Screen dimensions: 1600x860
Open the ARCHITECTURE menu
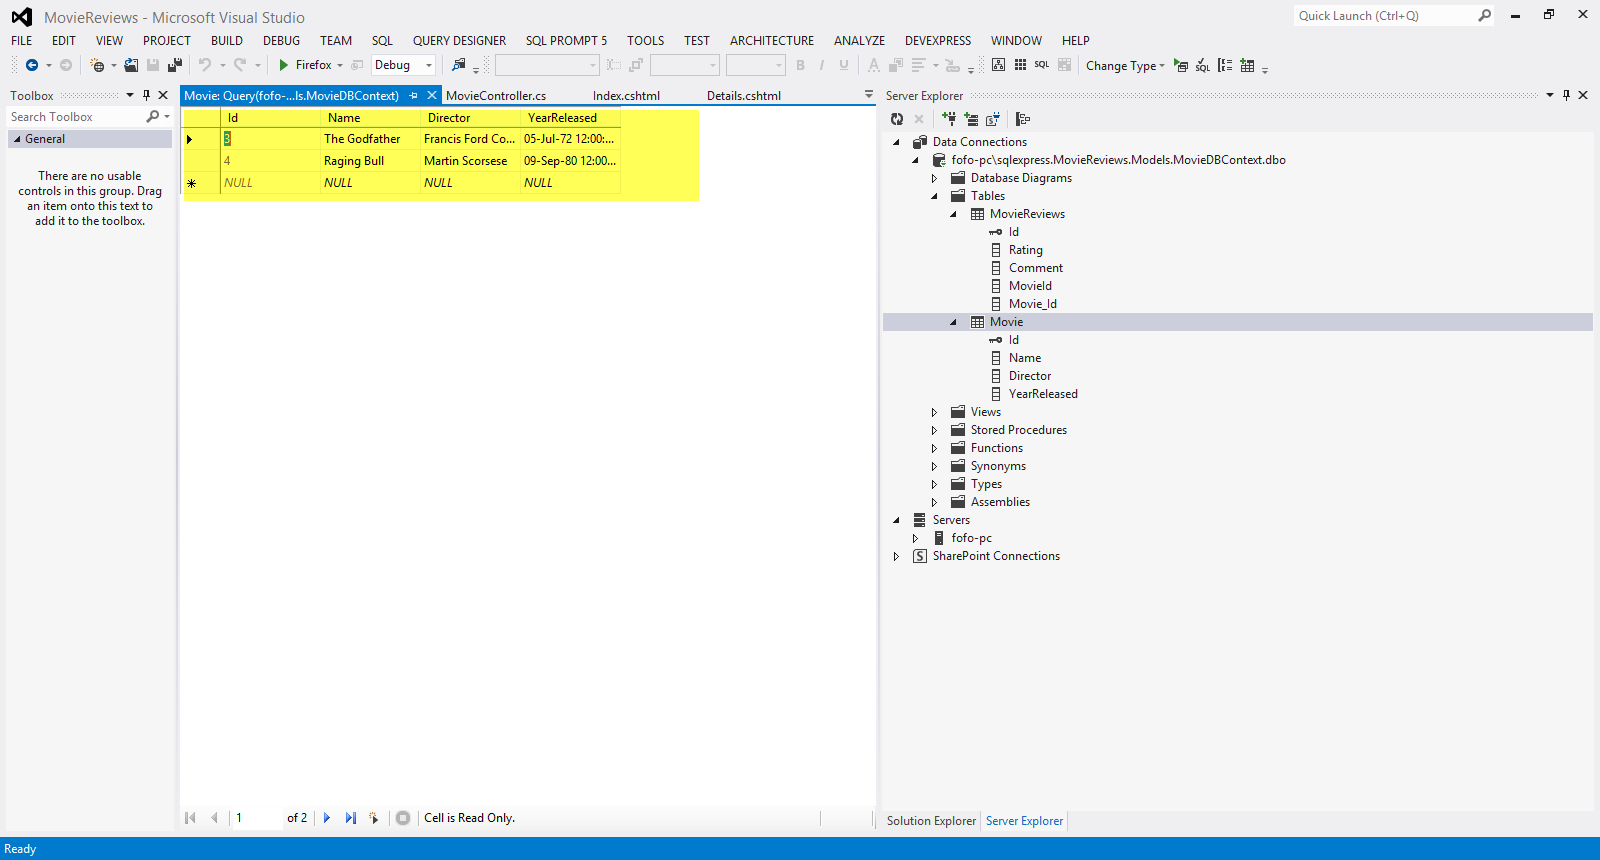pyautogui.click(x=771, y=41)
